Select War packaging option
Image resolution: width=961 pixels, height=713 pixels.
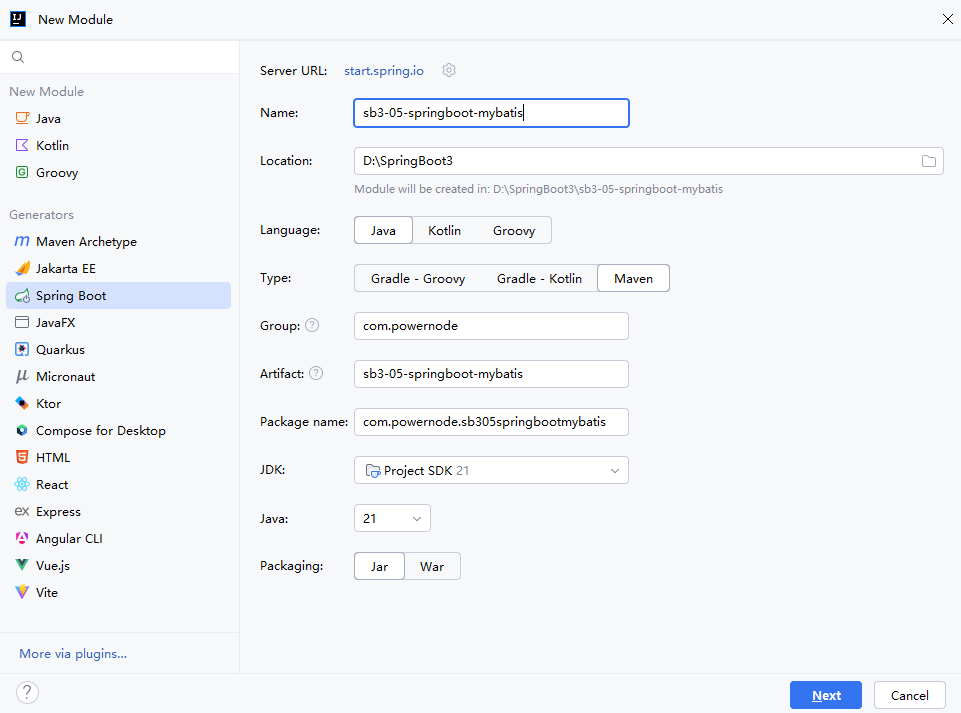click(x=432, y=566)
